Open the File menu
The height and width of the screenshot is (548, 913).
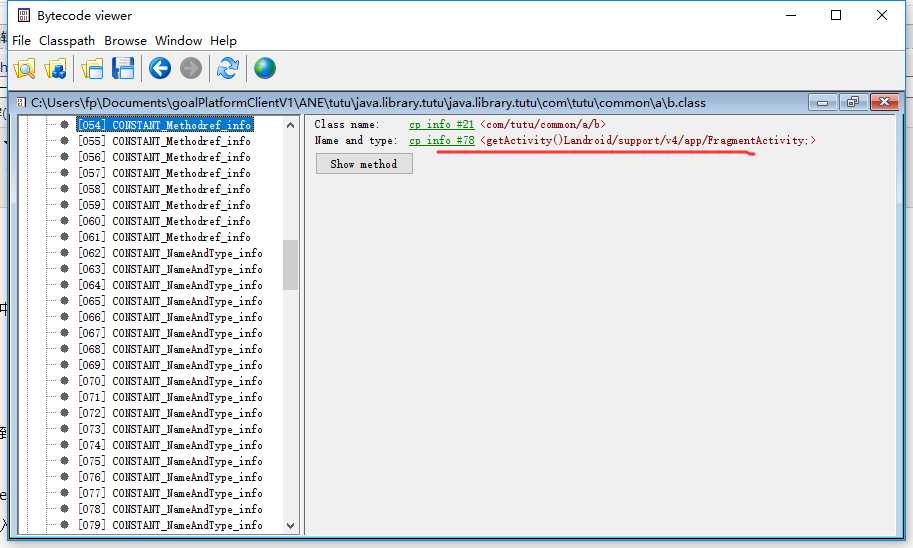point(22,41)
